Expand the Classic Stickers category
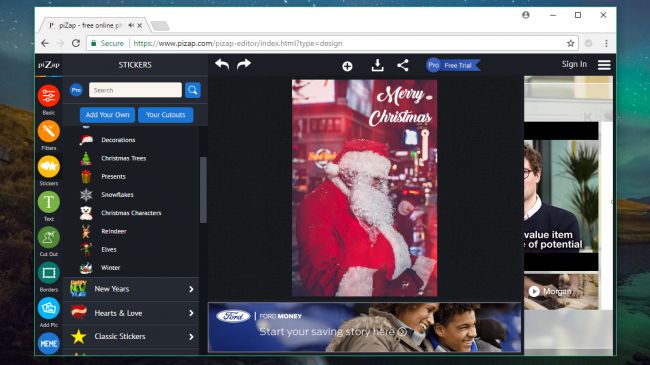 pos(131,336)
